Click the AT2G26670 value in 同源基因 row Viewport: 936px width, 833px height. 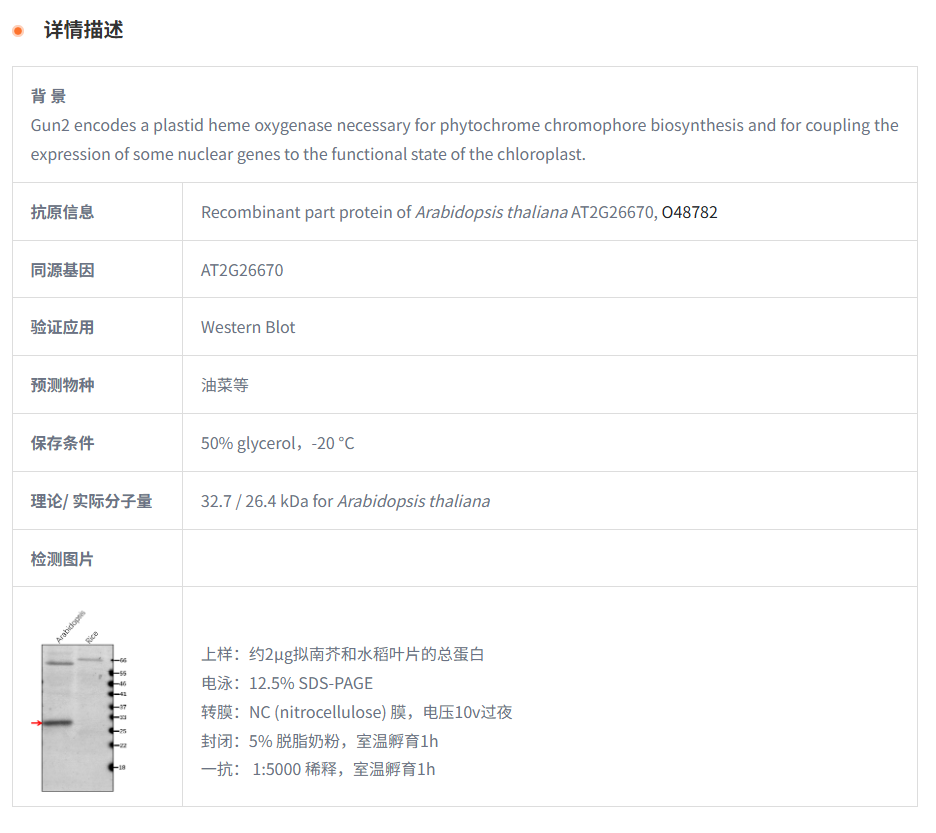(242, 270)
